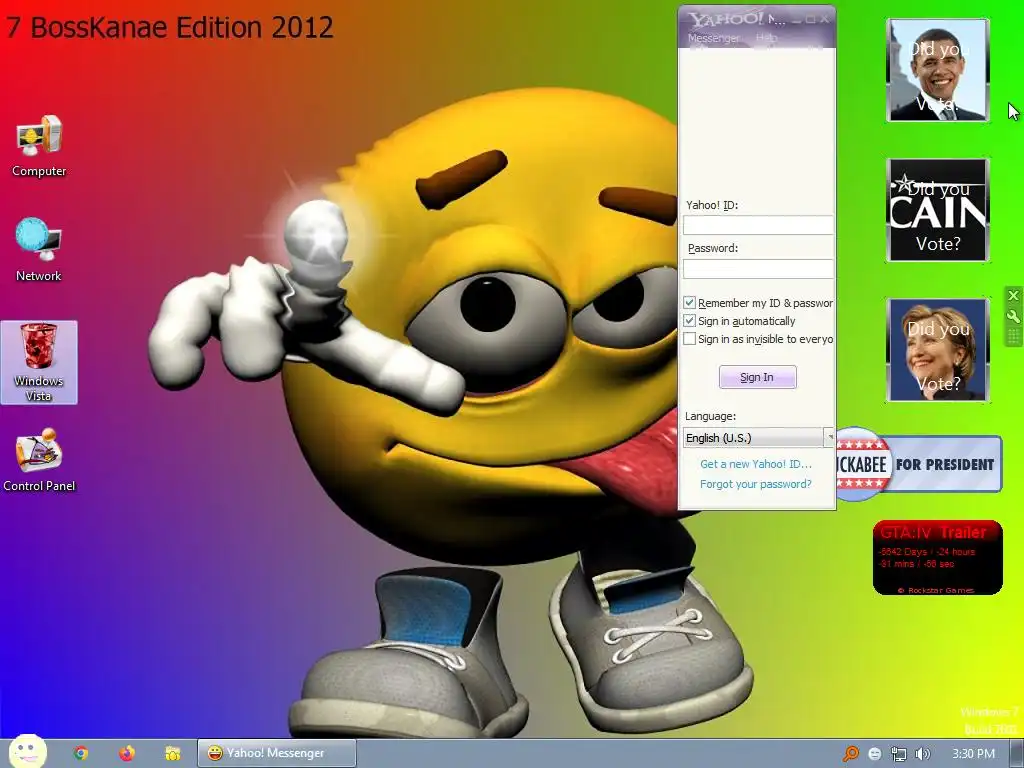Image resolution: width=1024 pixels, height=768 pixels.
Task: Click Get a new Yahoo! ID link
Action: [756, 464]
